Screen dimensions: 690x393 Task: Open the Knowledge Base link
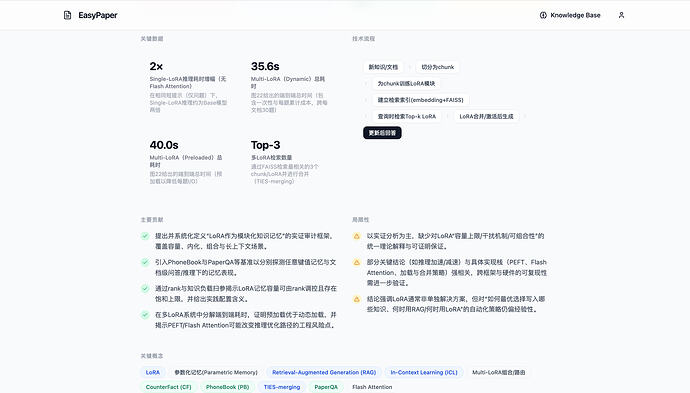pos(570,15)
